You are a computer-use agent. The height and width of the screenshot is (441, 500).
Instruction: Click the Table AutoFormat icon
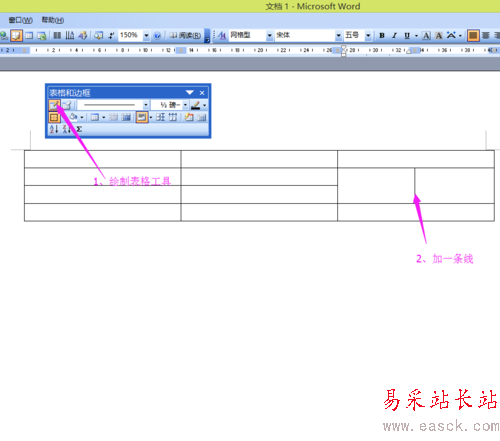point(189,117)
